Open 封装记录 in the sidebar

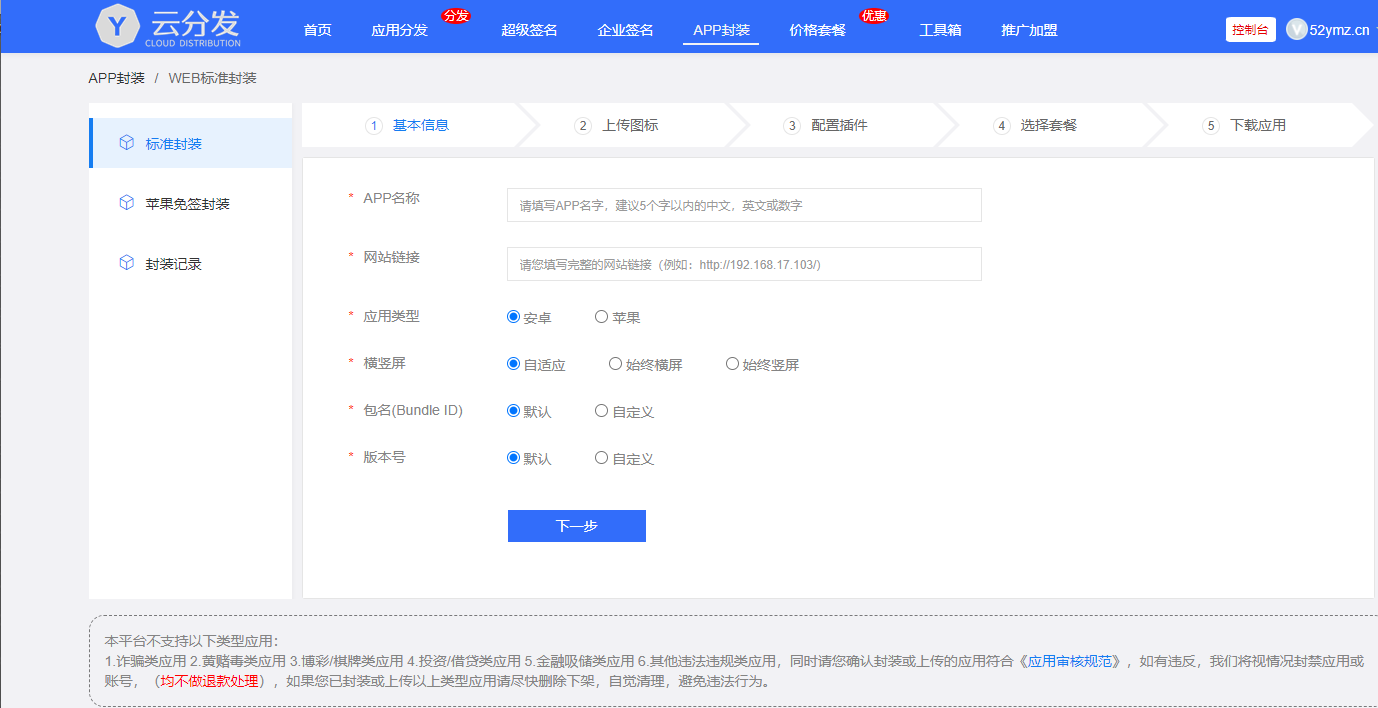click(190, 263)
